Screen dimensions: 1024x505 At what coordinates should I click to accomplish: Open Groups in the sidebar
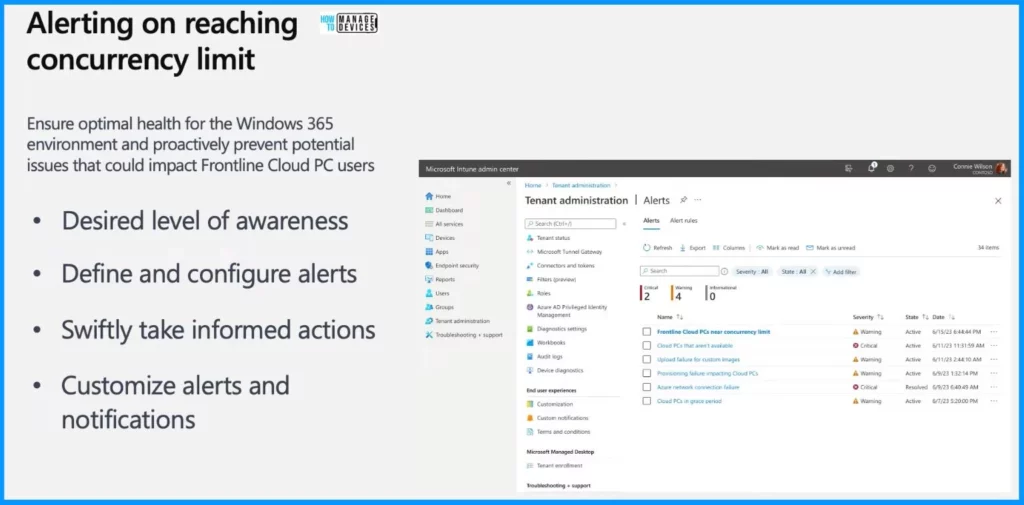(439, 307)
